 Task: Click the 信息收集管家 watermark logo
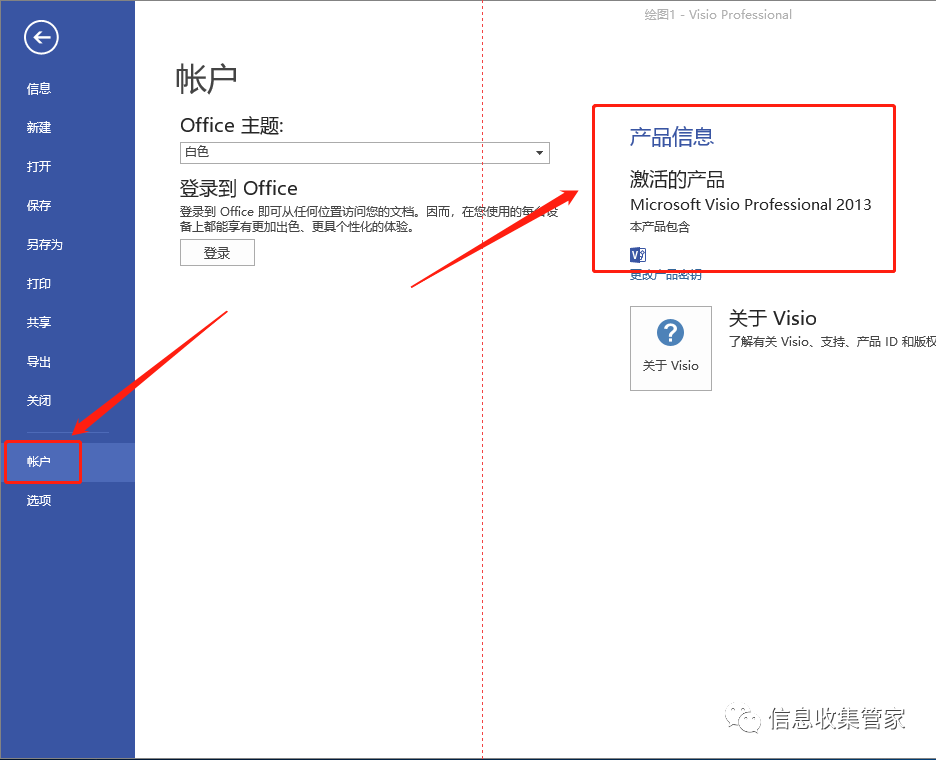tap(742, 718)
